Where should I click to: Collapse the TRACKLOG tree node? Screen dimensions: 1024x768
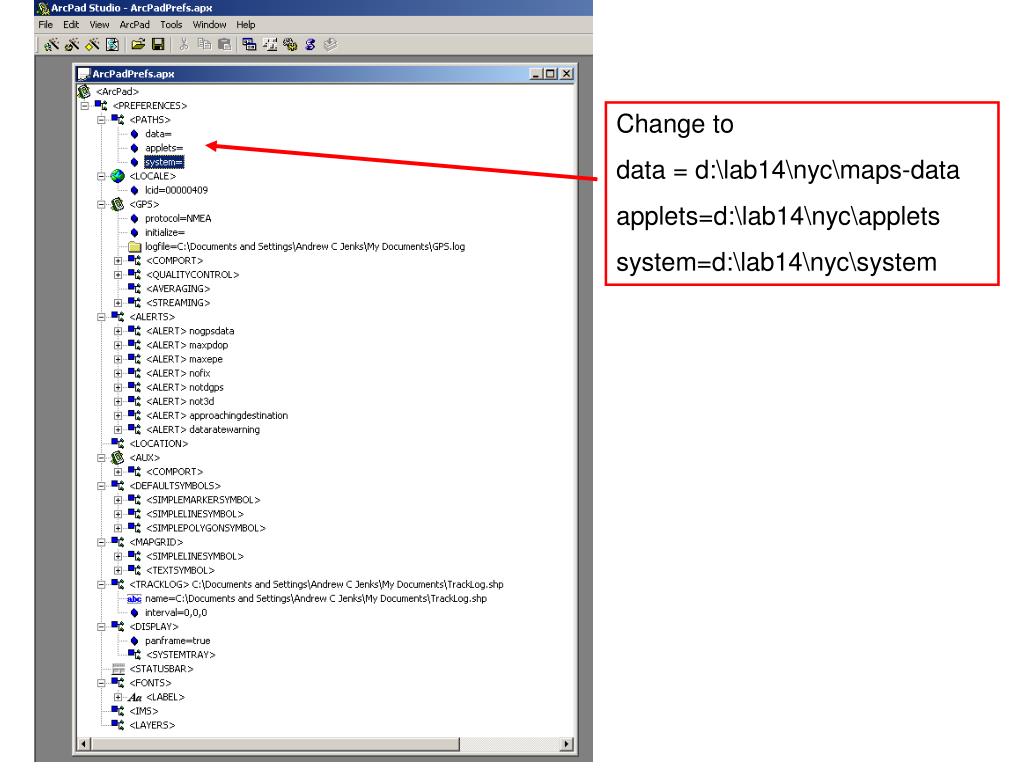(x=101, y=584)
